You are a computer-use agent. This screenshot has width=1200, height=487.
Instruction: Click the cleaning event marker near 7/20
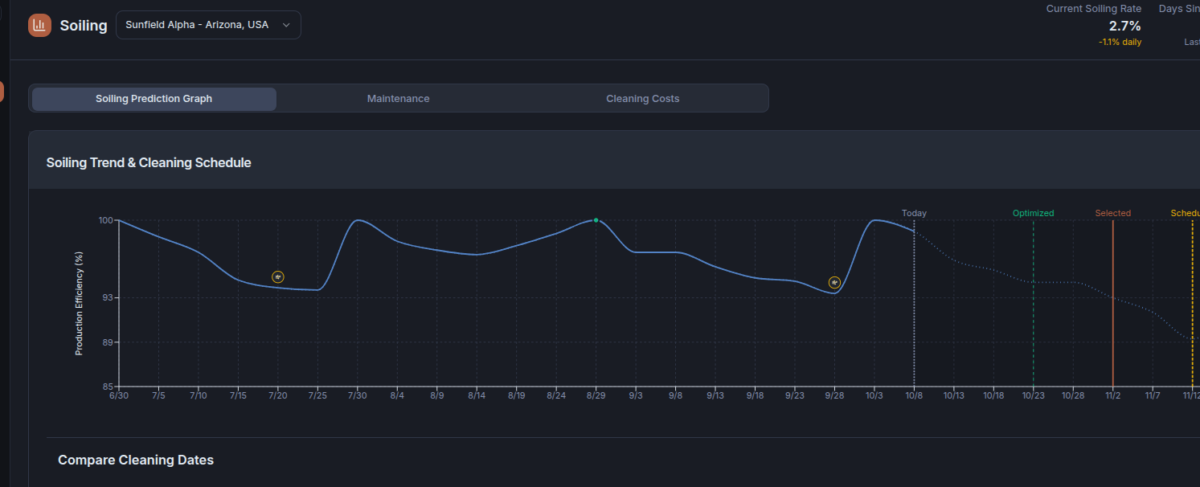[x=278, y=277]
